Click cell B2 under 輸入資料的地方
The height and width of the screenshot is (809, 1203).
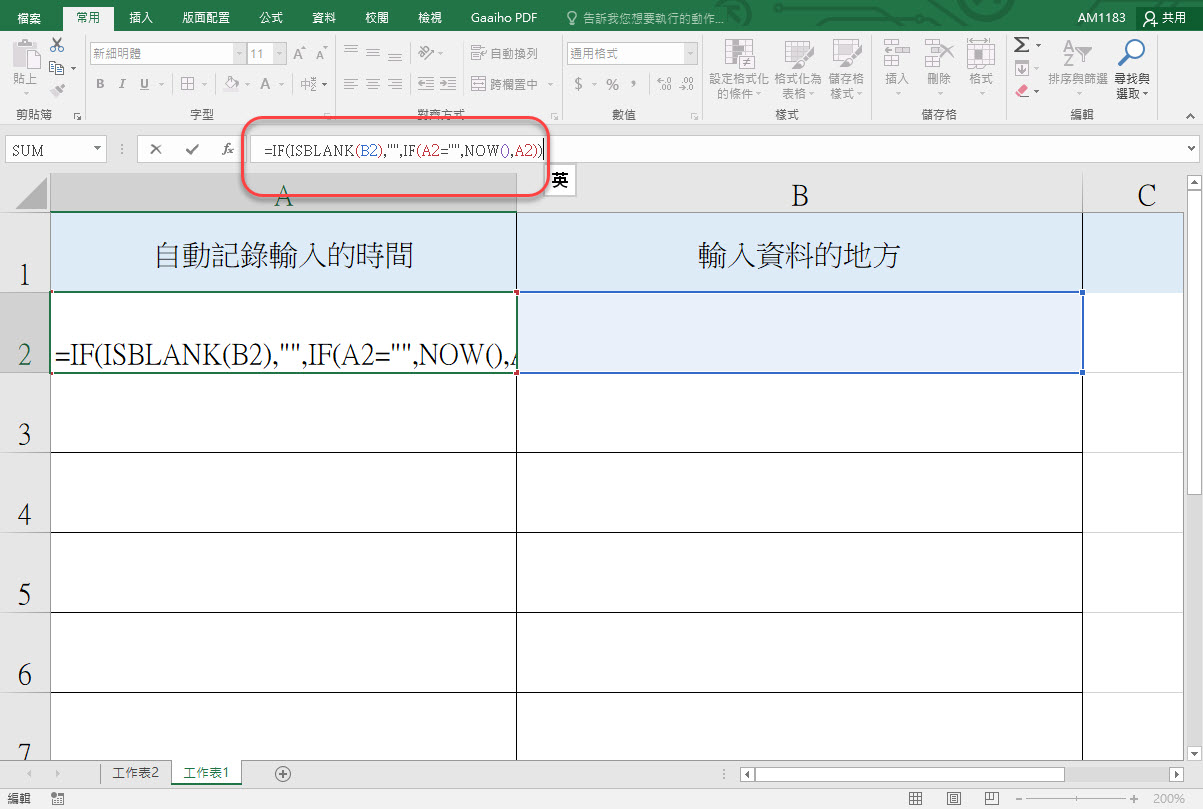tap(799, 333)
